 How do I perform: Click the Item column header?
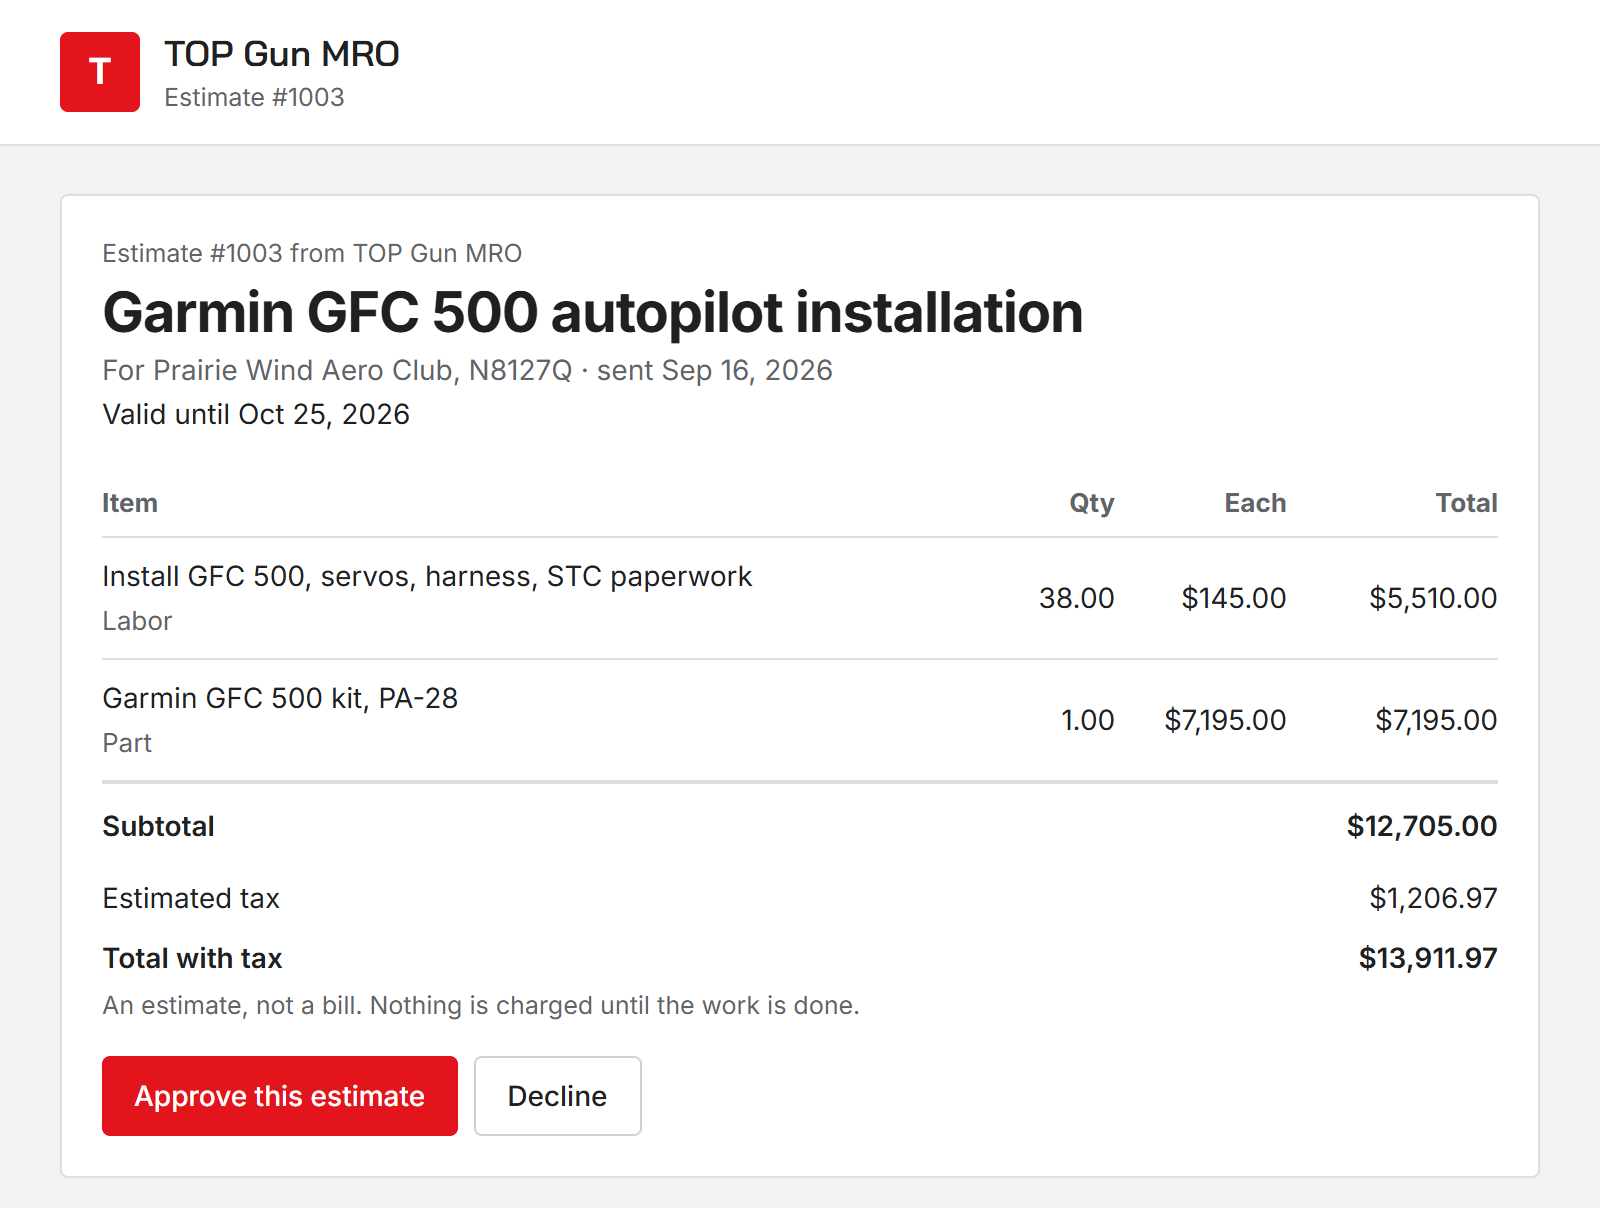[130, 503]
